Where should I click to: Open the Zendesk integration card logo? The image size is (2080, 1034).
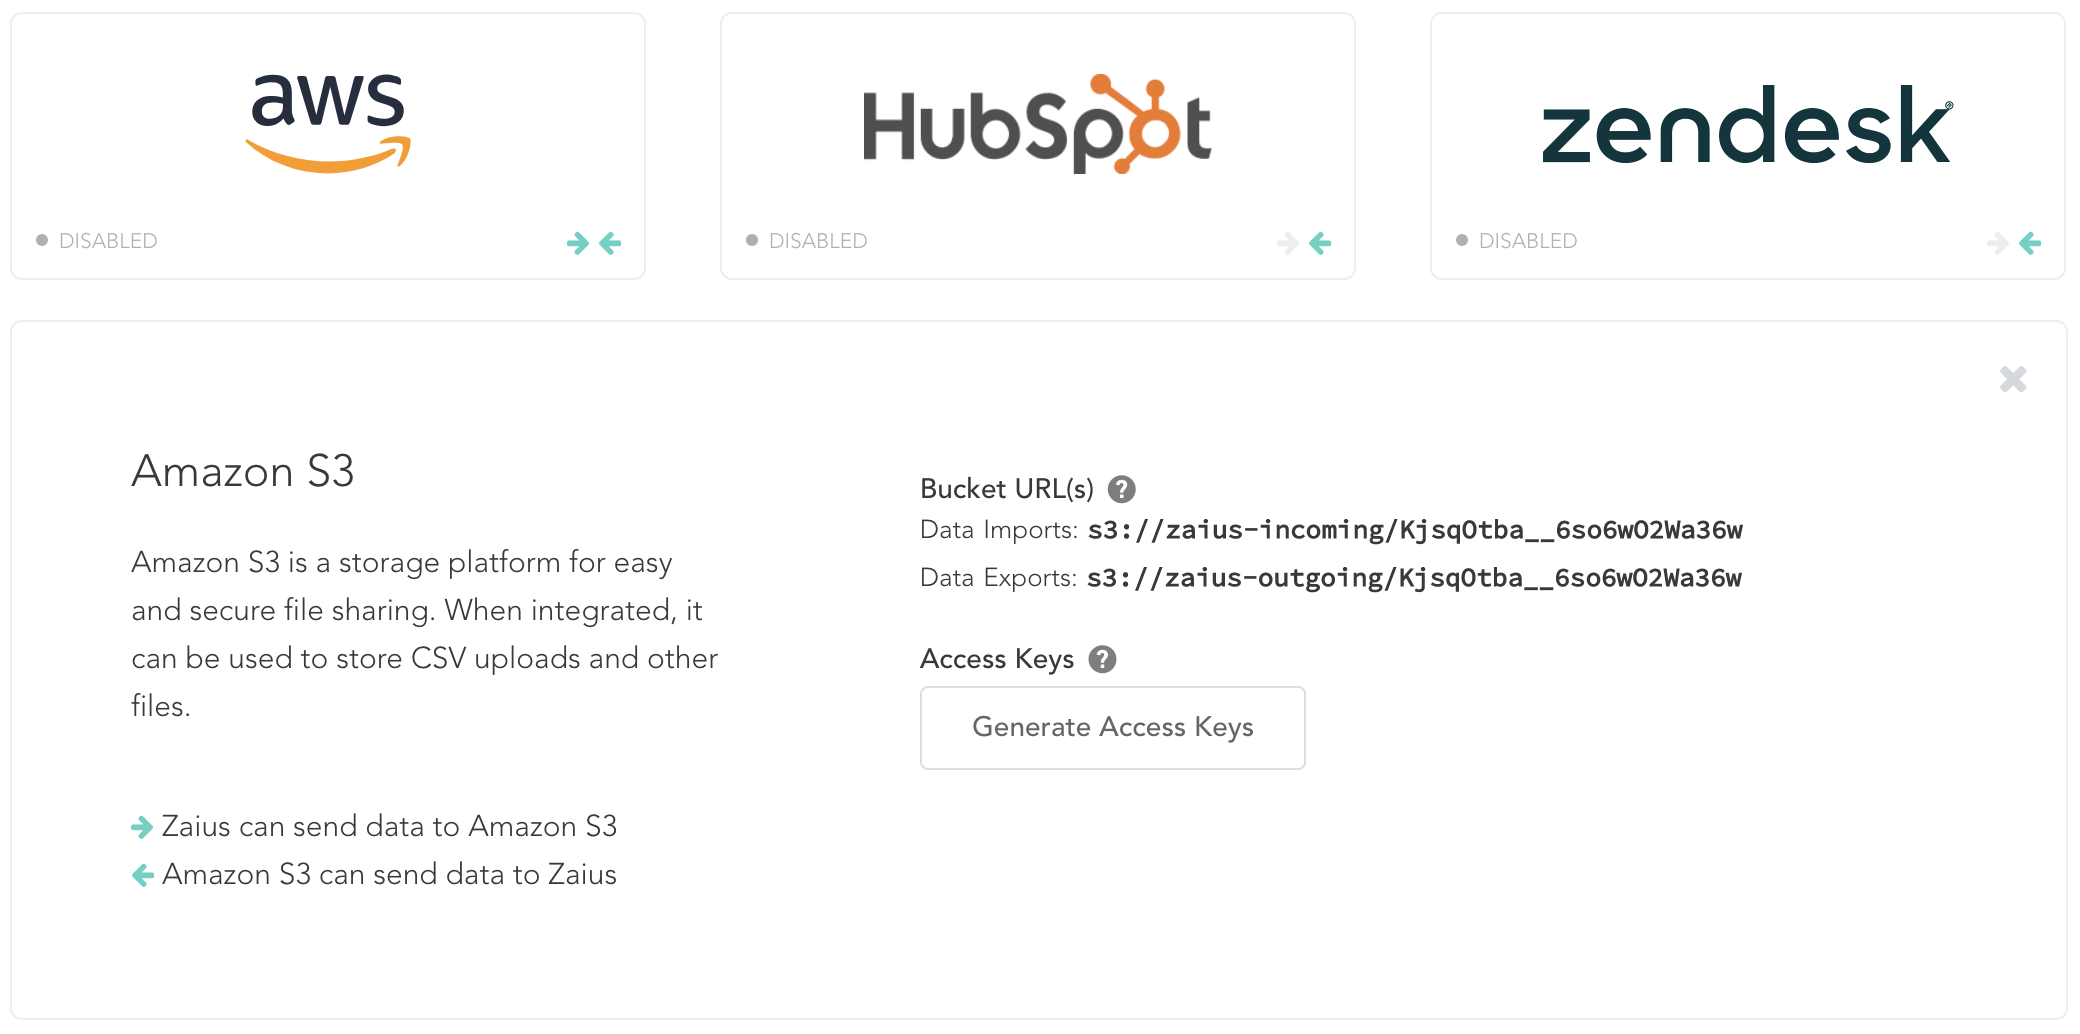[1747, 125]
